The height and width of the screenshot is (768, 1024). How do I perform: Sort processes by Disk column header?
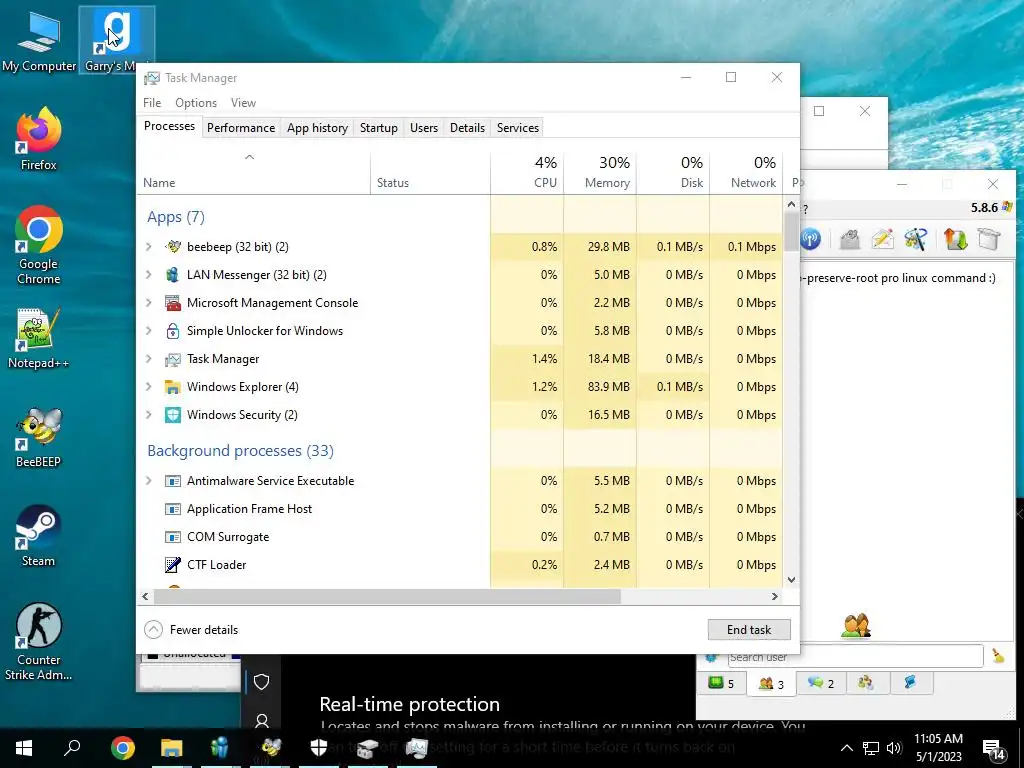[x=673, y=172]
